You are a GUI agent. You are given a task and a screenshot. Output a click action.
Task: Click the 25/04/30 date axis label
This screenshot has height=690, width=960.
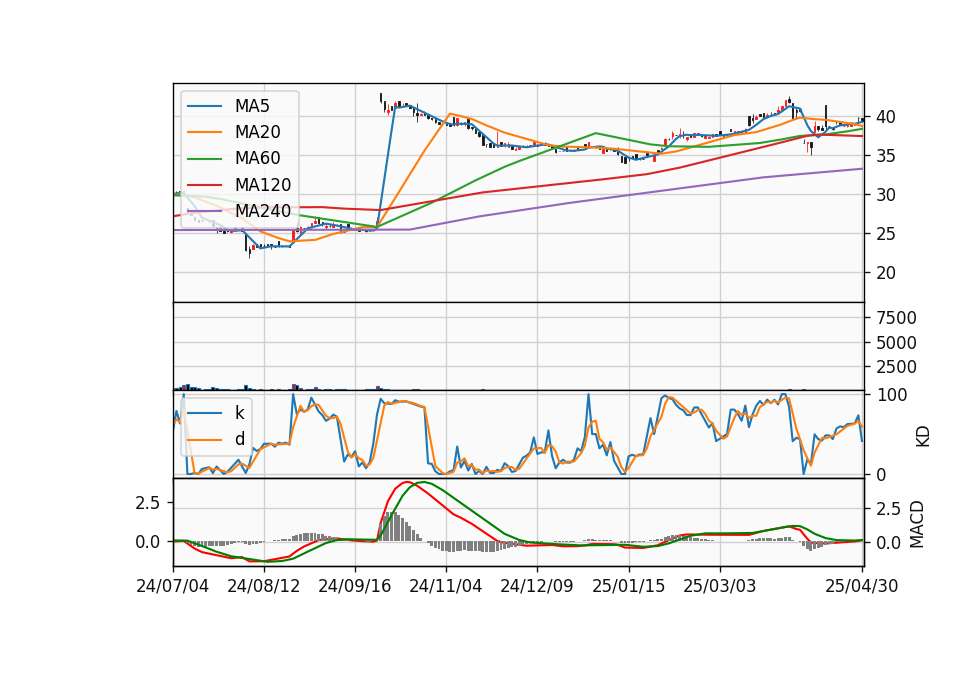point(862,586)
